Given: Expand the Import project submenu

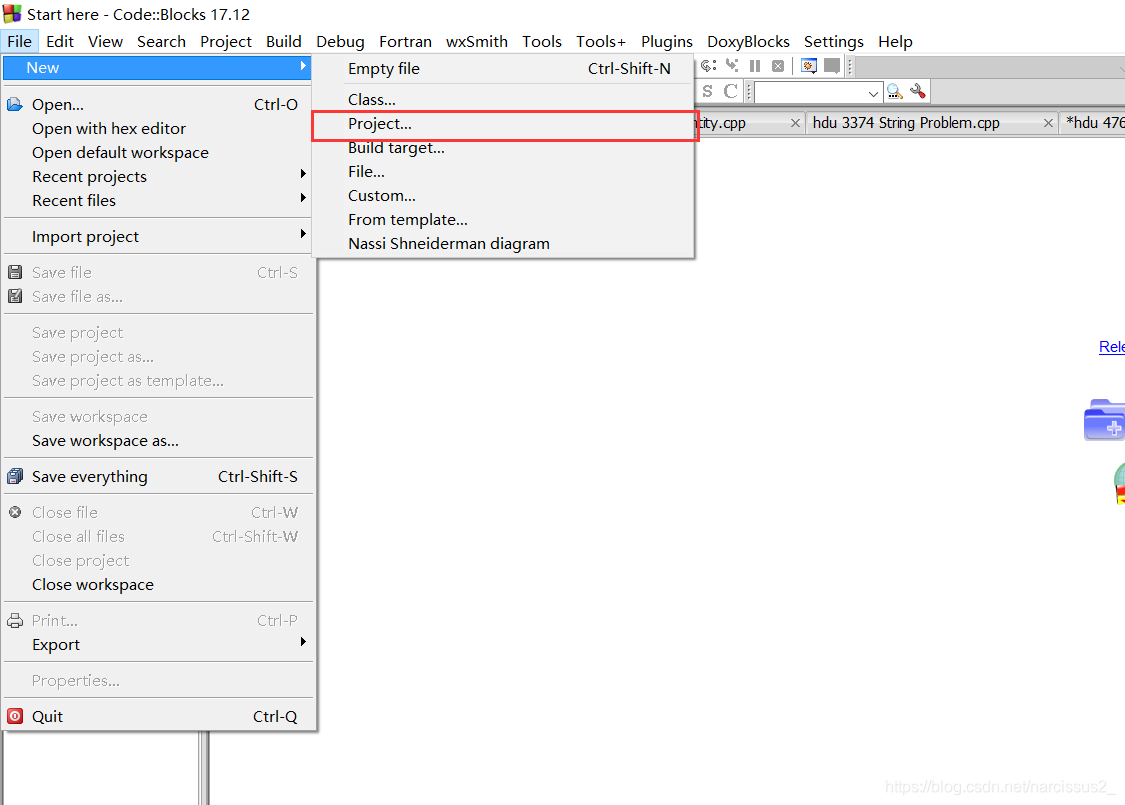Looking at the screenshot, I should tap(303, 233).
